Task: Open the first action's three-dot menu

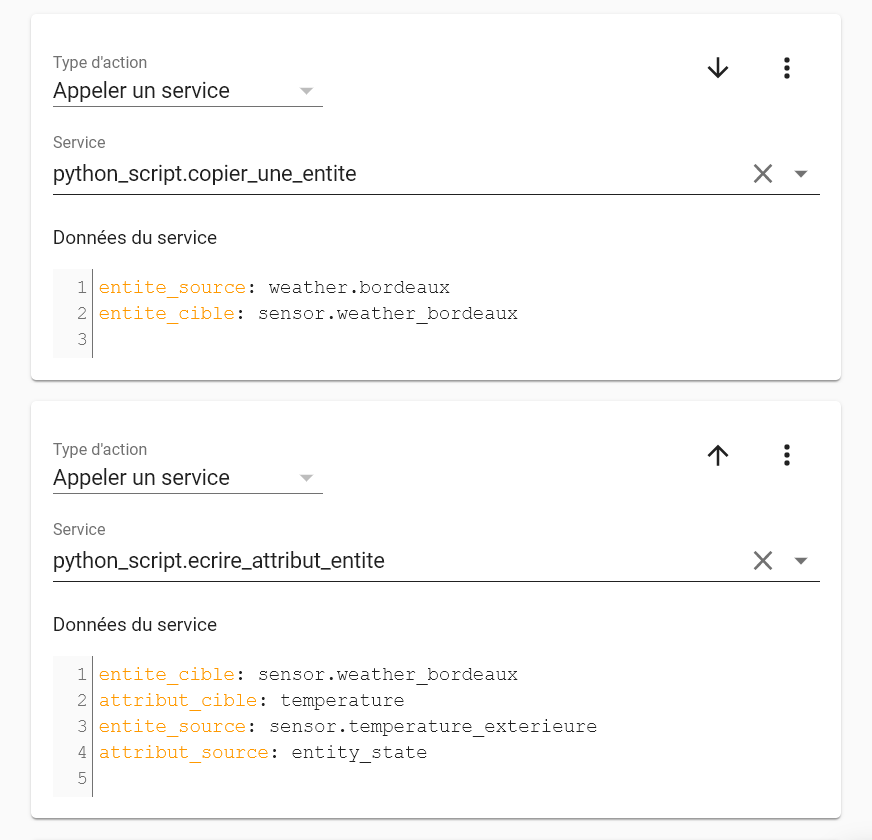Action: coord(786,68)
